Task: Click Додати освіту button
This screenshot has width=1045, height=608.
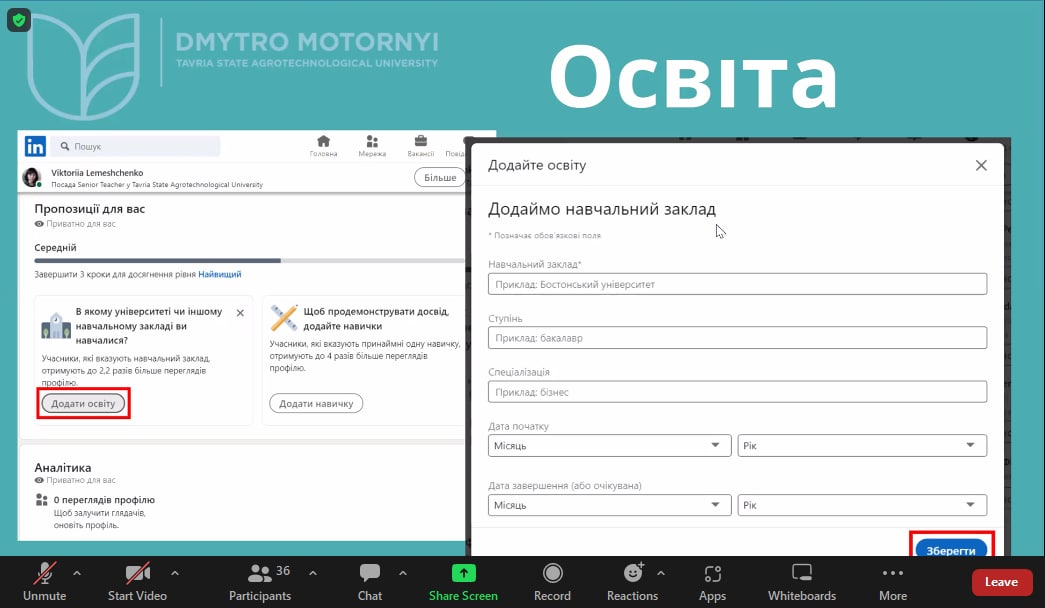Action: [83, 403]
